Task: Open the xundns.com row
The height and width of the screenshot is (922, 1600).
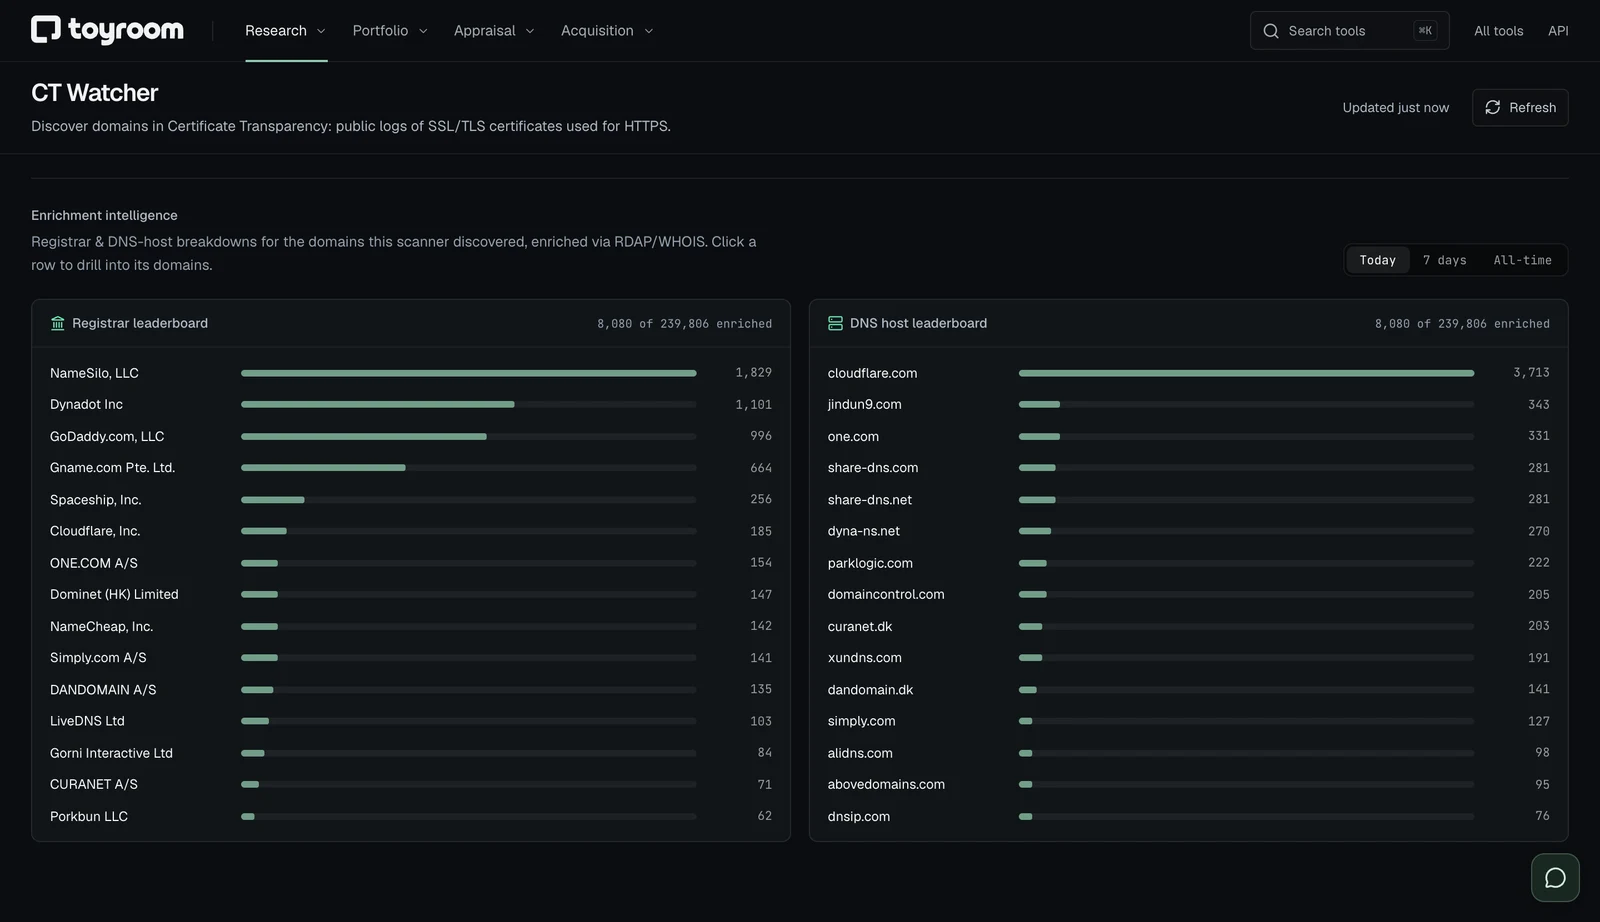Action: tap(1189, 658)
